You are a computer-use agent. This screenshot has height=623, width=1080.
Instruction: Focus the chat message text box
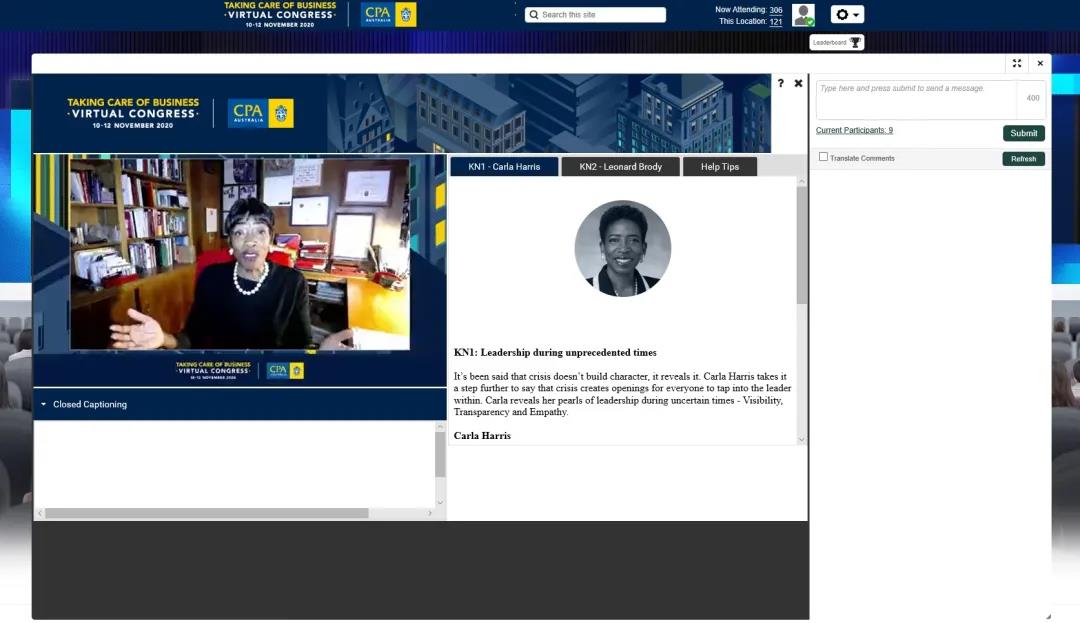click(915, 99)
